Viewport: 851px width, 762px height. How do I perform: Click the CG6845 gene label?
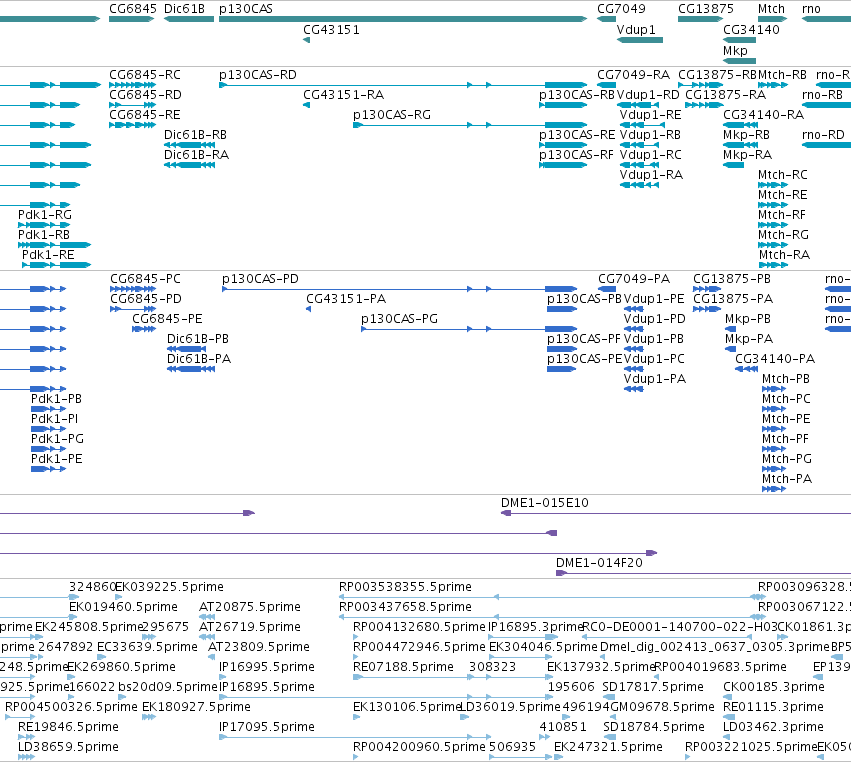pos(132,9)
